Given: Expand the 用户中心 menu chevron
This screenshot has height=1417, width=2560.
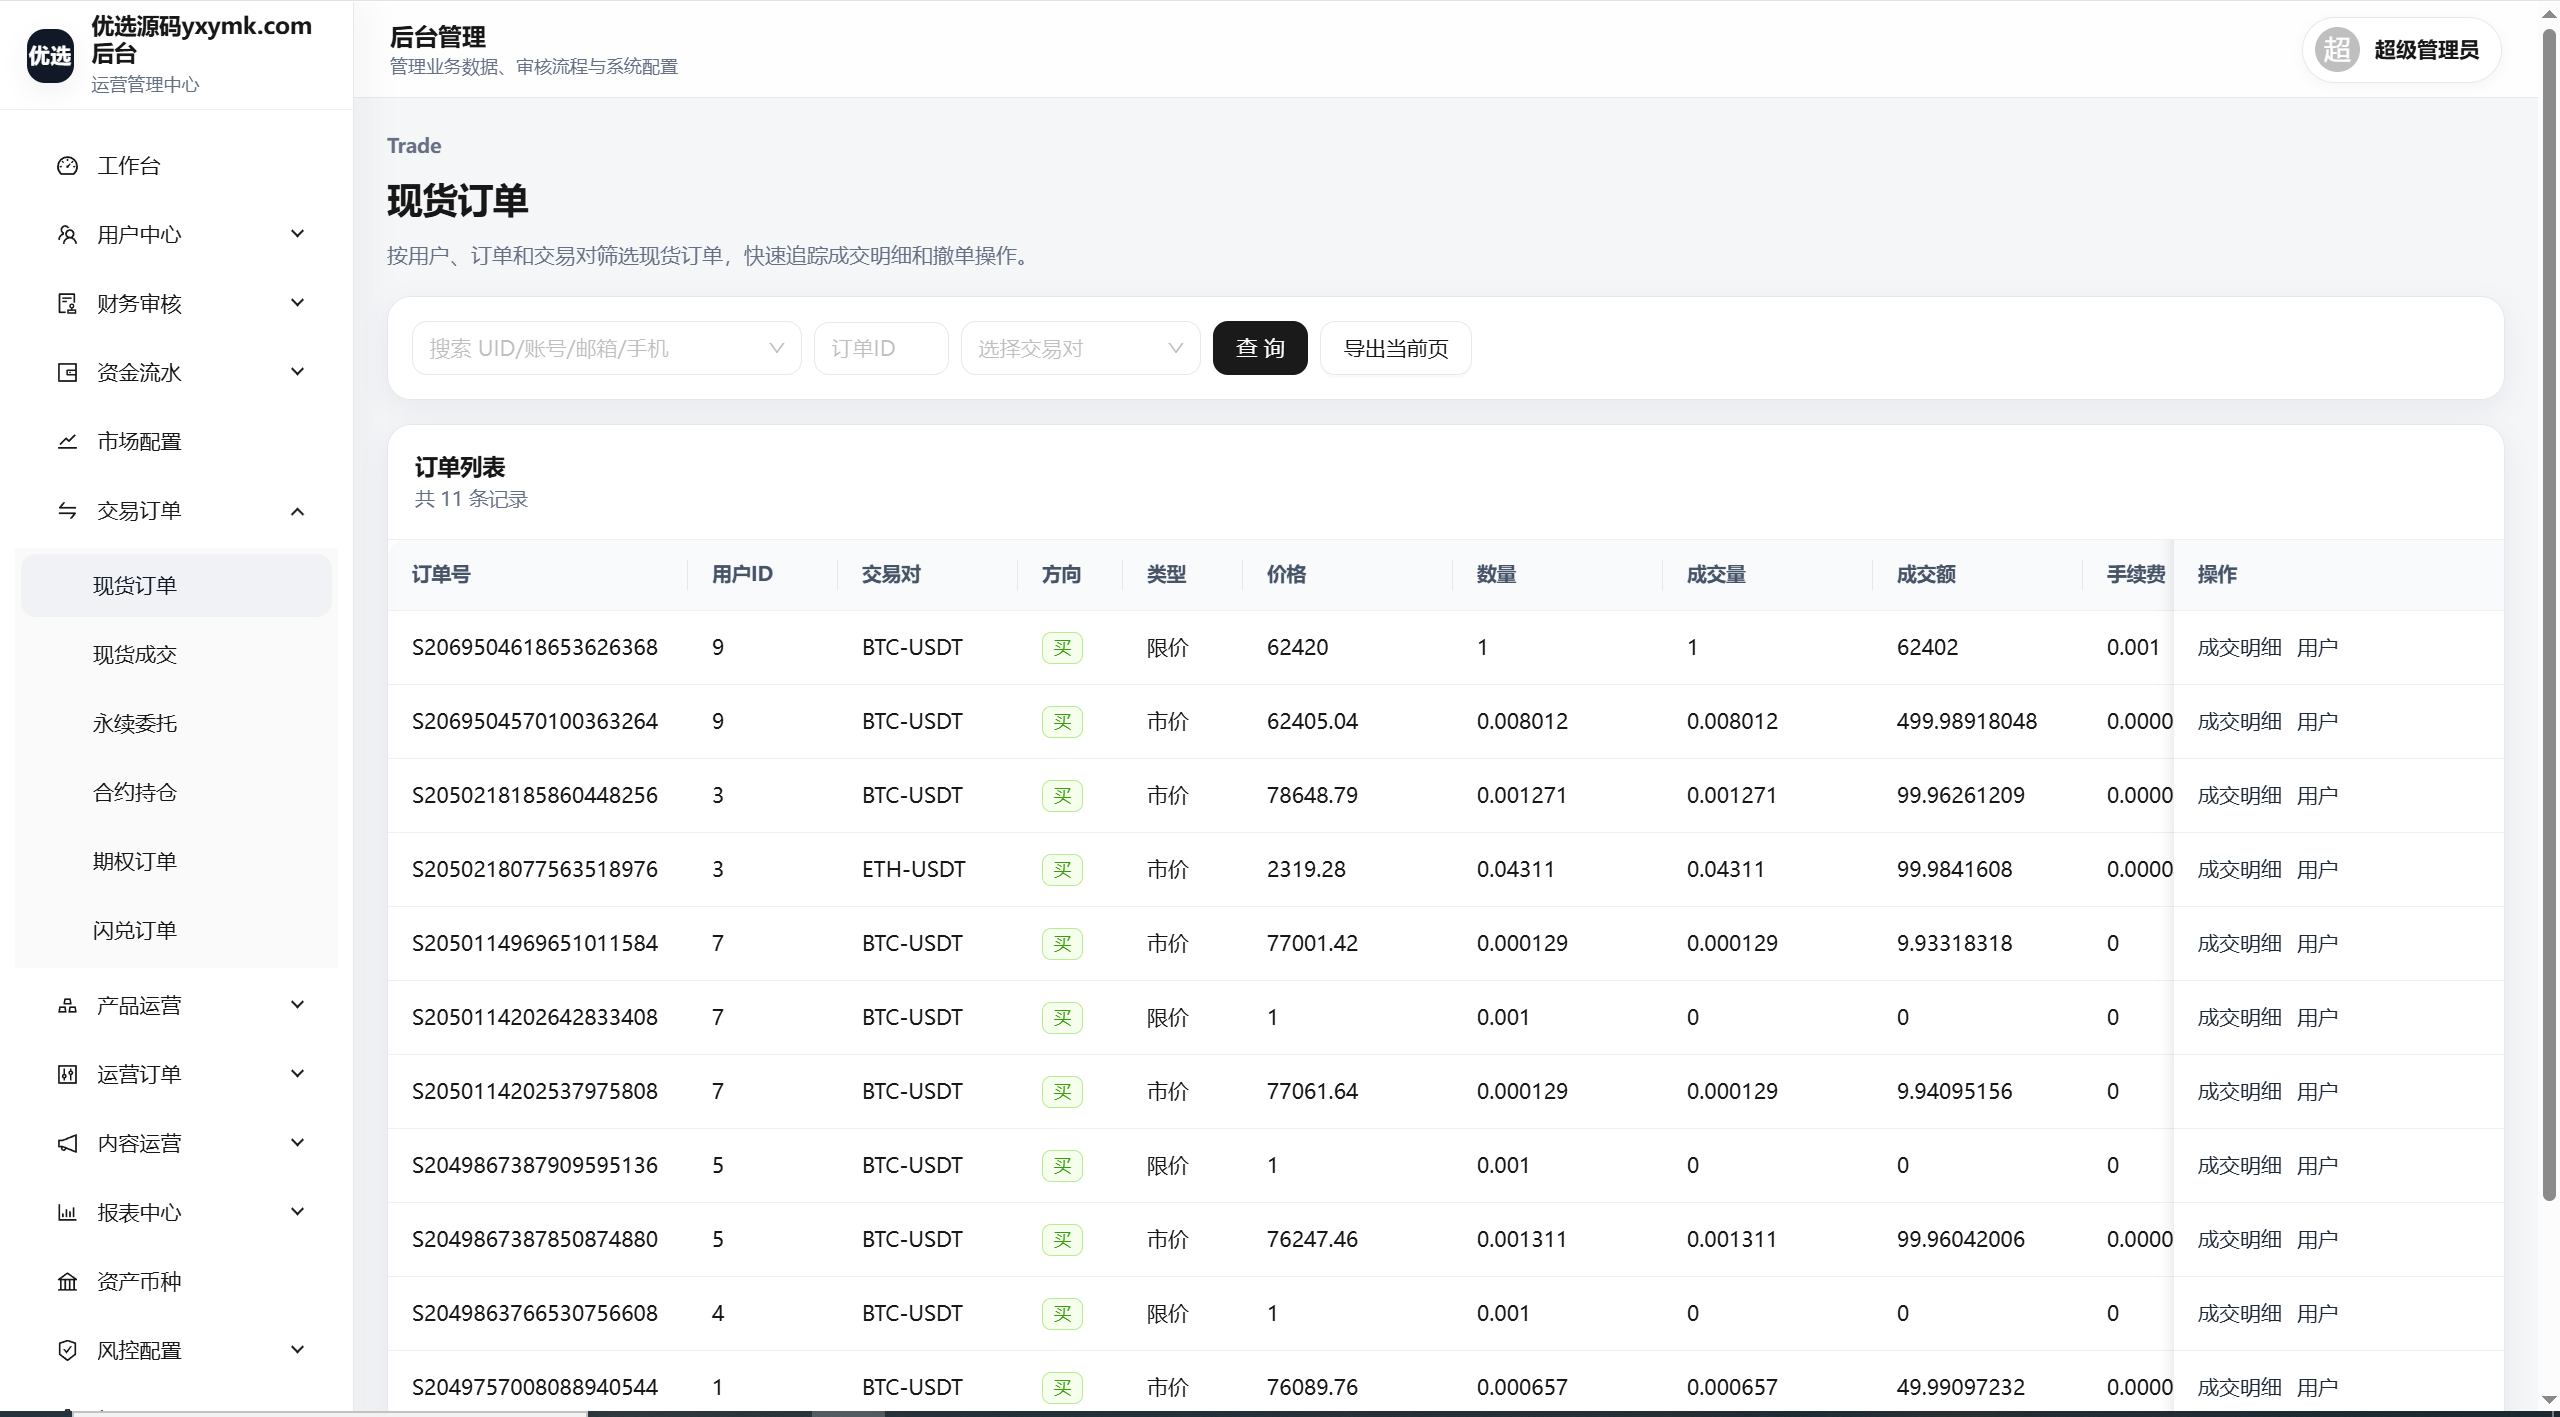Looking at the screenshot, I should coord(297,234).
